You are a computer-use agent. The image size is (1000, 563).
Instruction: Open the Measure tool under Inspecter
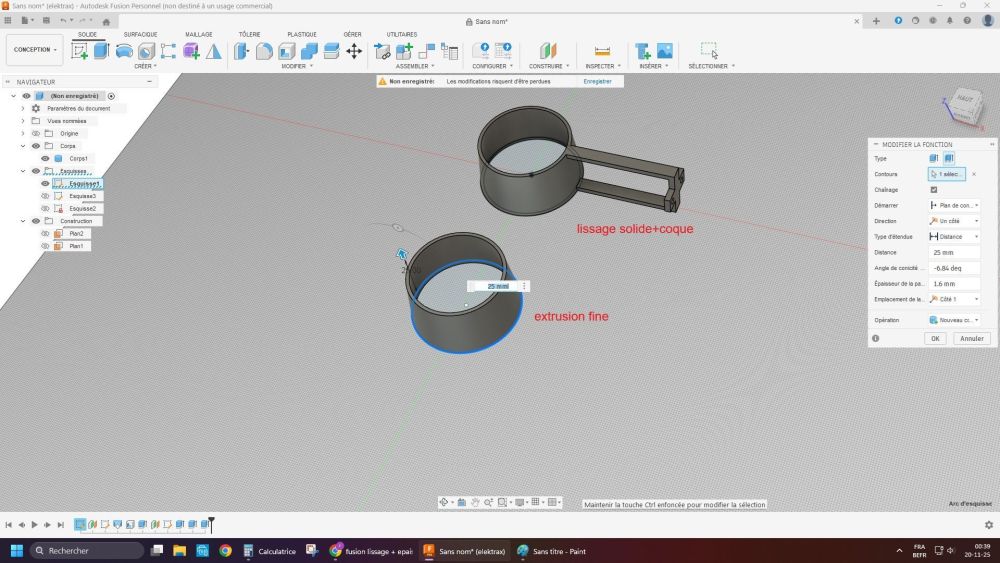tap(601, 51)
